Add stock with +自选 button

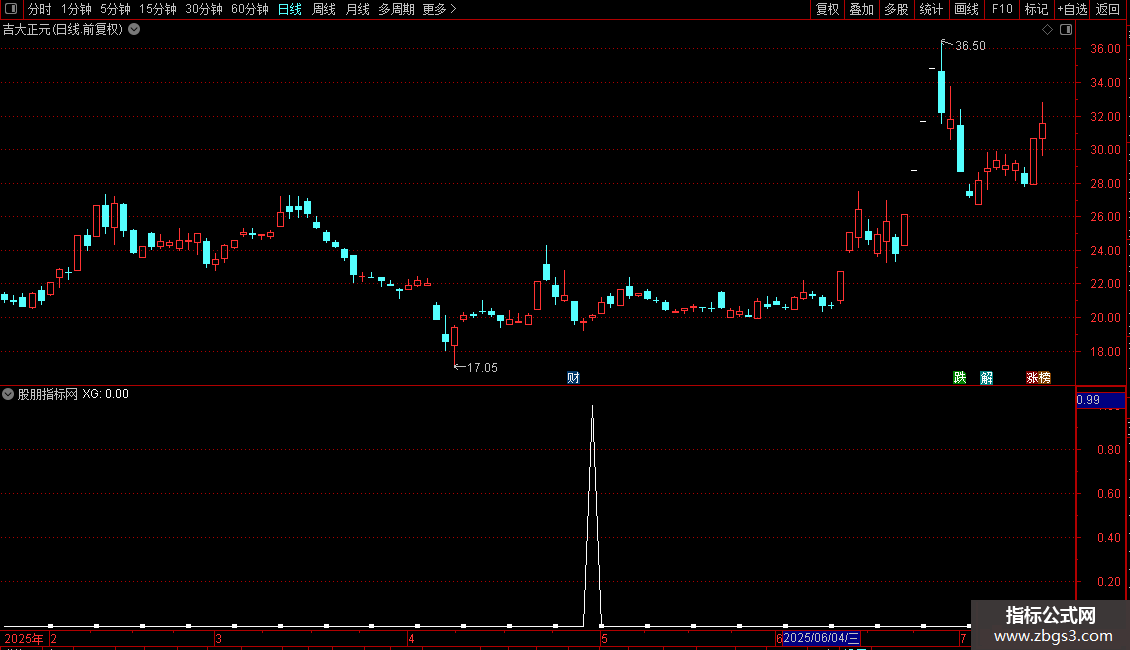click(1072, 9)
